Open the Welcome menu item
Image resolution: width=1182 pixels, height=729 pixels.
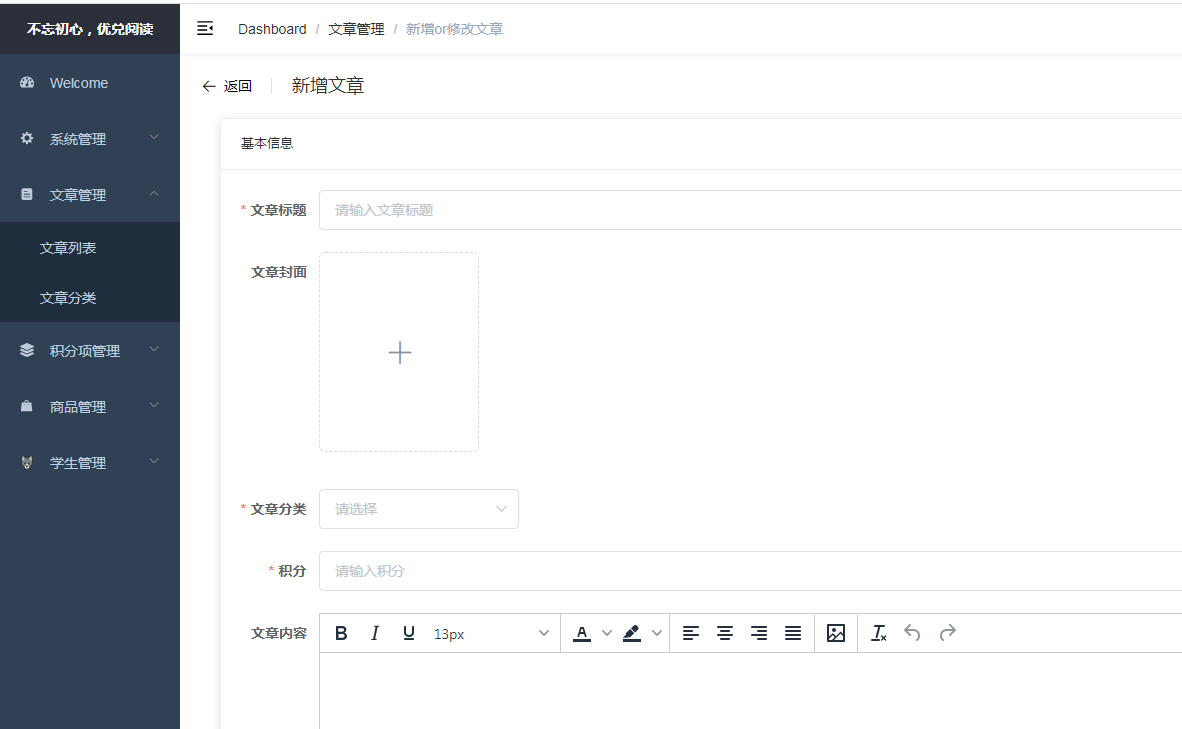click(x=90, y=83)
